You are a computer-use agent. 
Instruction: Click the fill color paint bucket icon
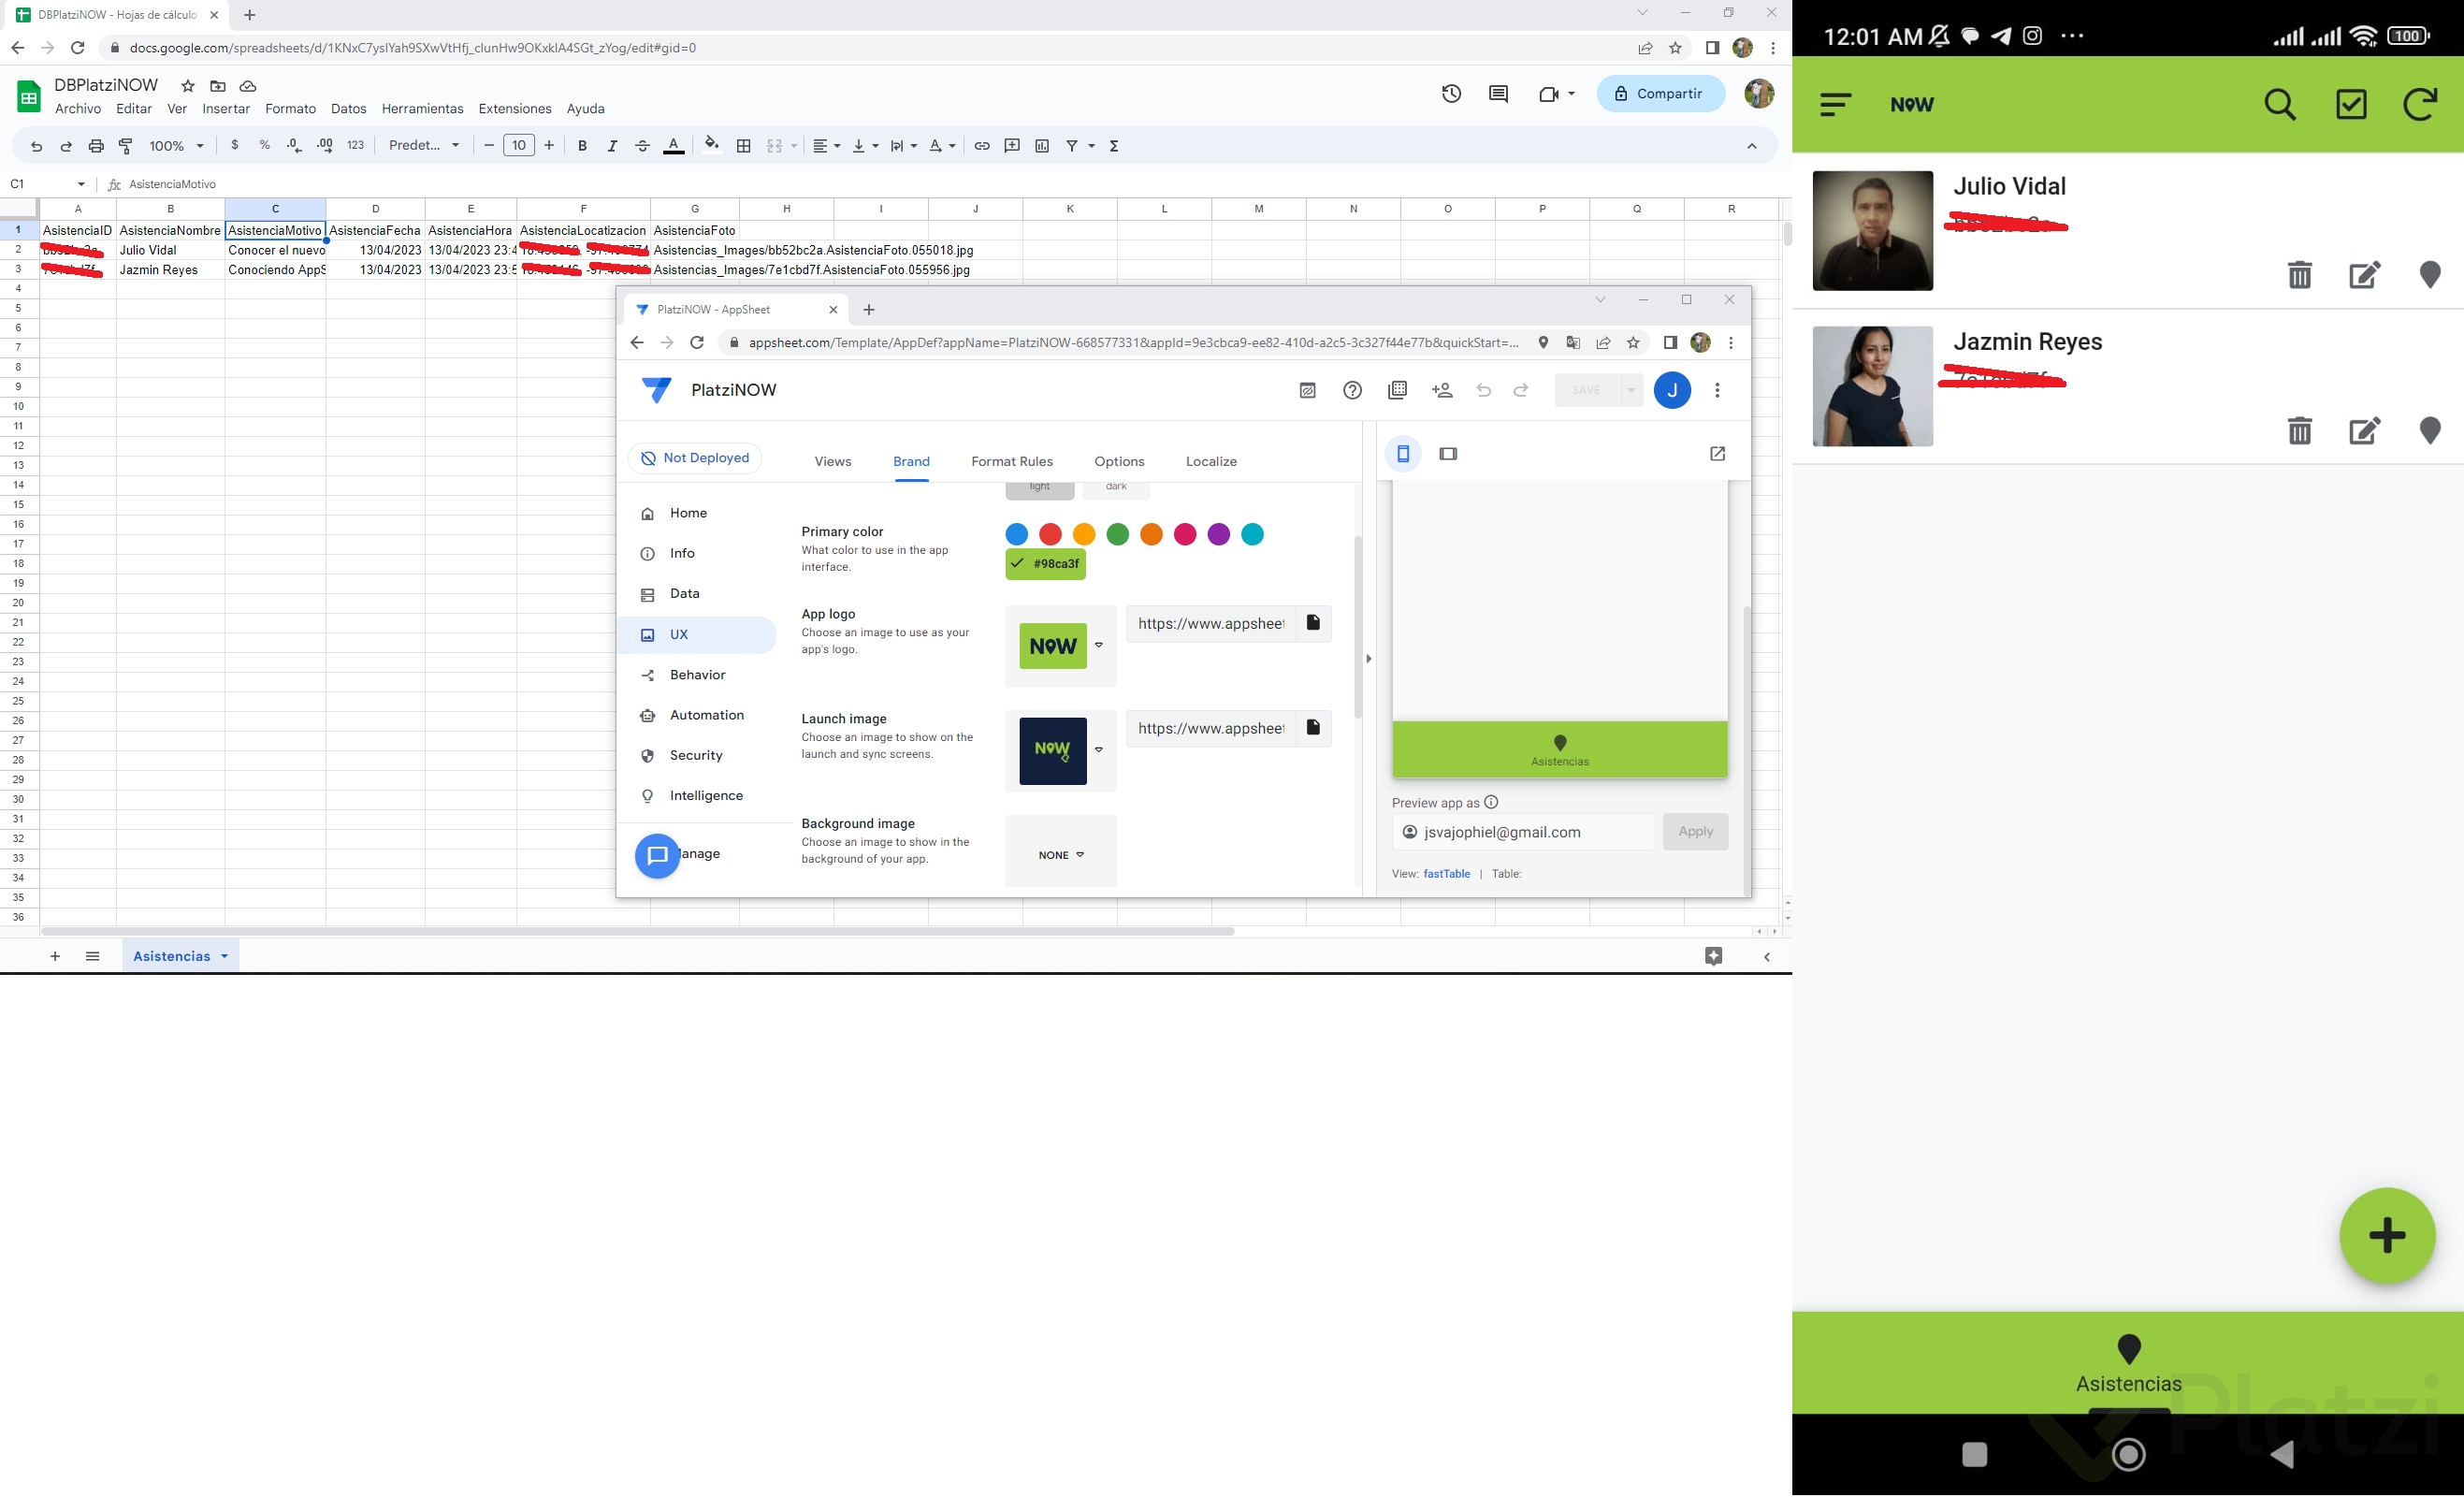(x=711, y=145)
